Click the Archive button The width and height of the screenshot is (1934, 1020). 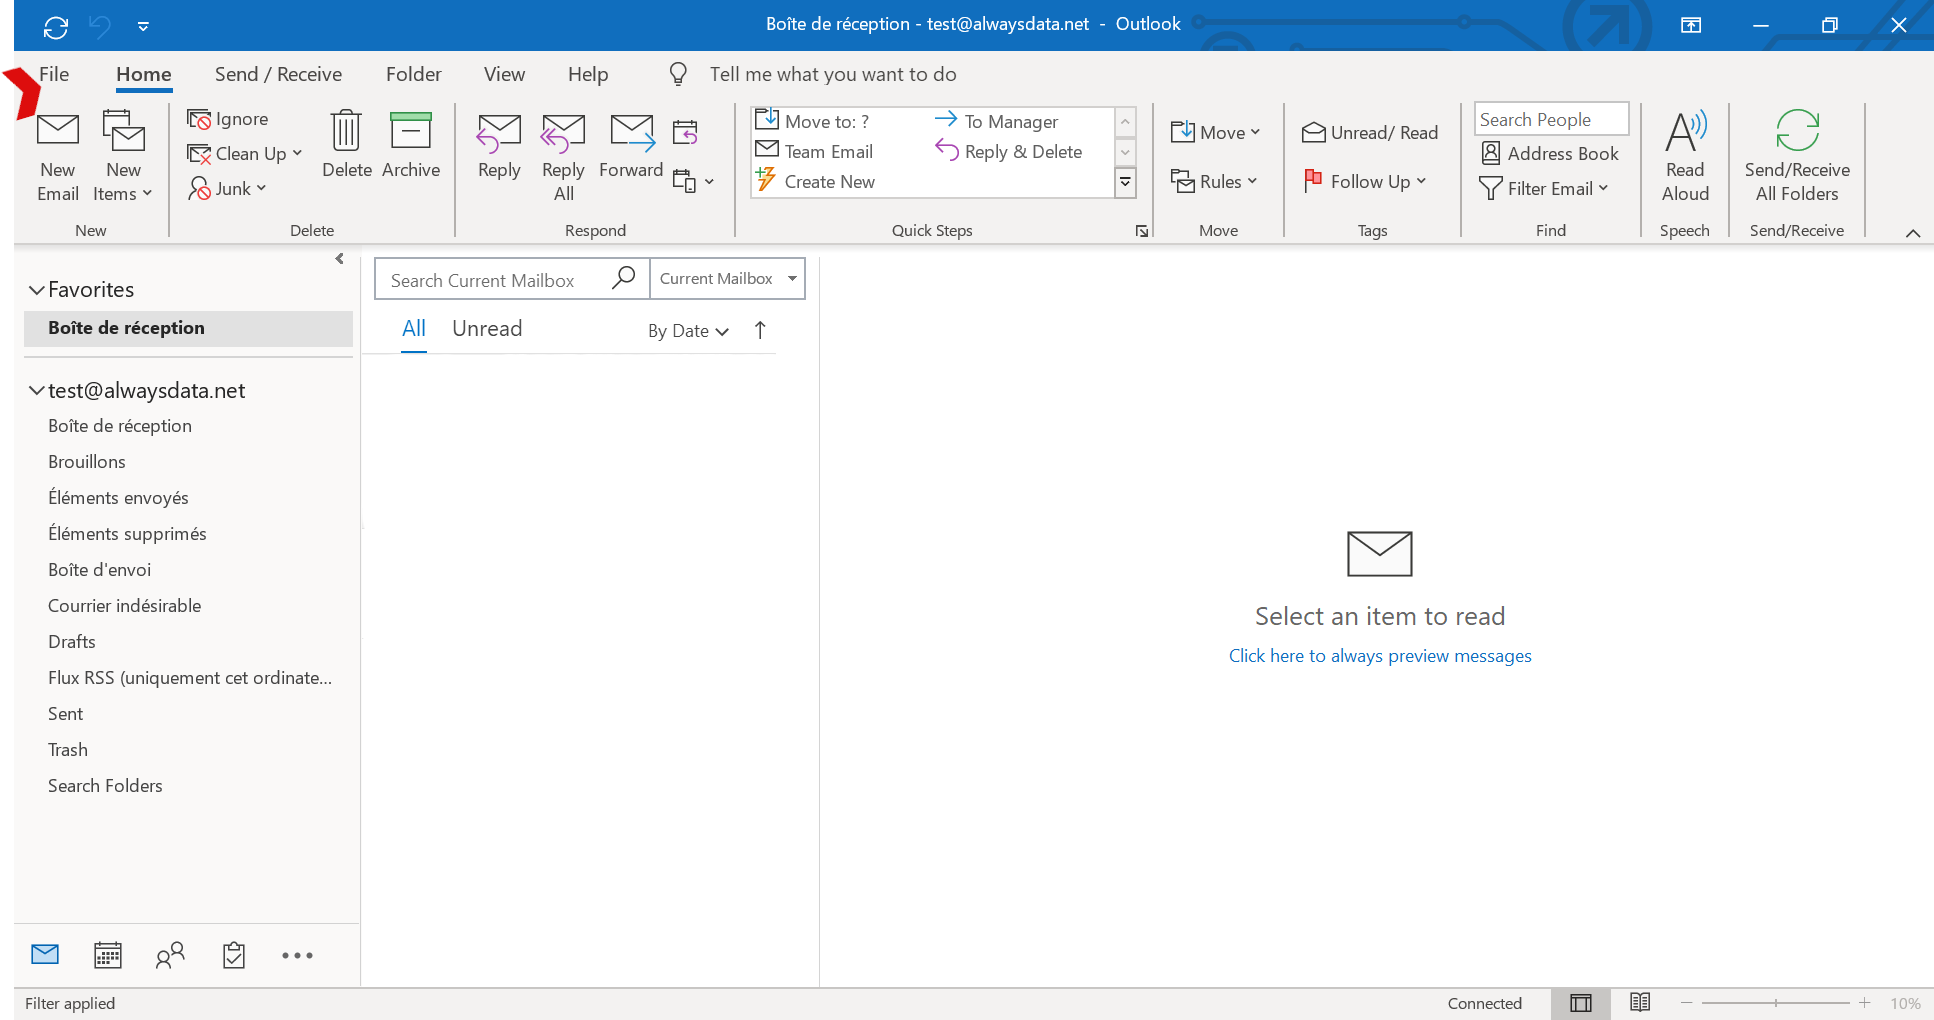(410, 147)
